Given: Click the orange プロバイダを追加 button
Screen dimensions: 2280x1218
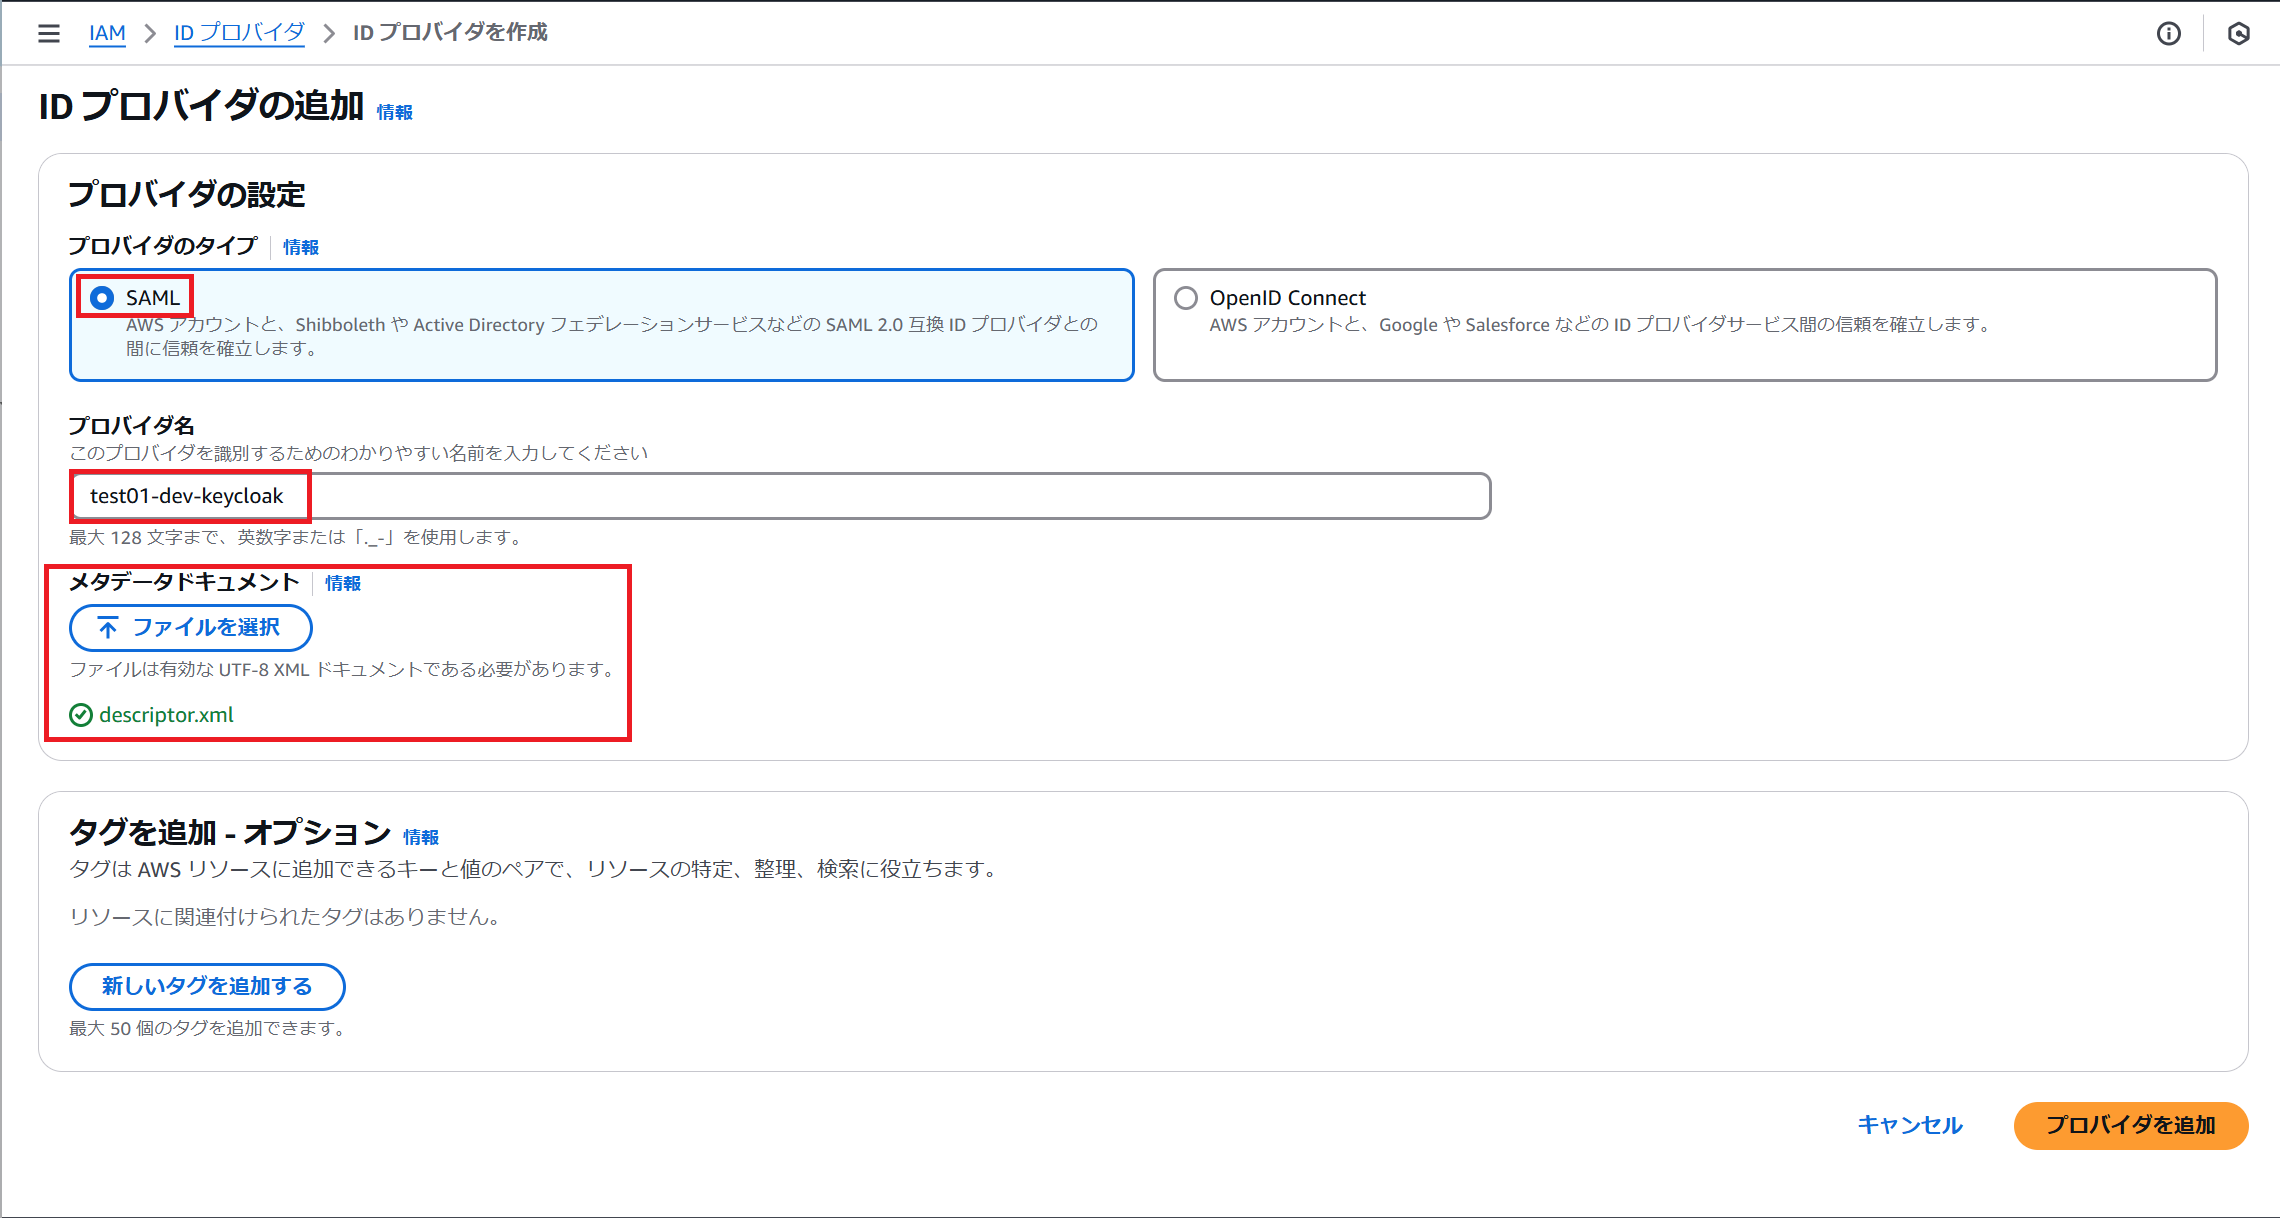Looking at the screenshot, I should coord(2130,1125).
